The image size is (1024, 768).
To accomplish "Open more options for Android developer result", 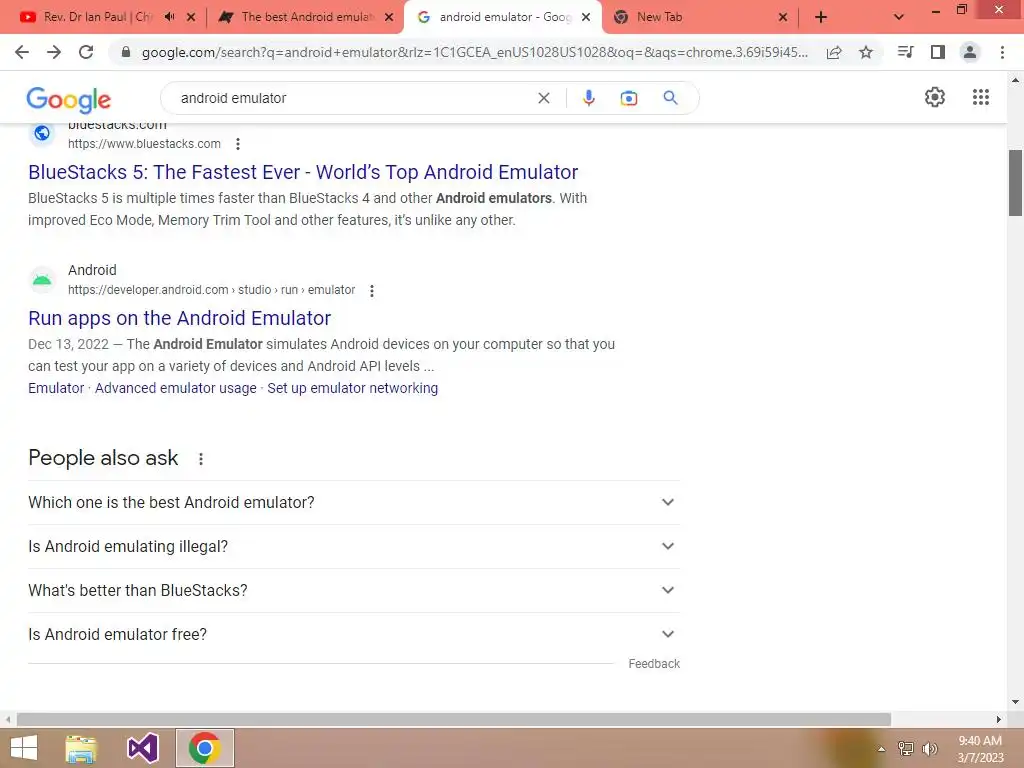I will point(372,291).
